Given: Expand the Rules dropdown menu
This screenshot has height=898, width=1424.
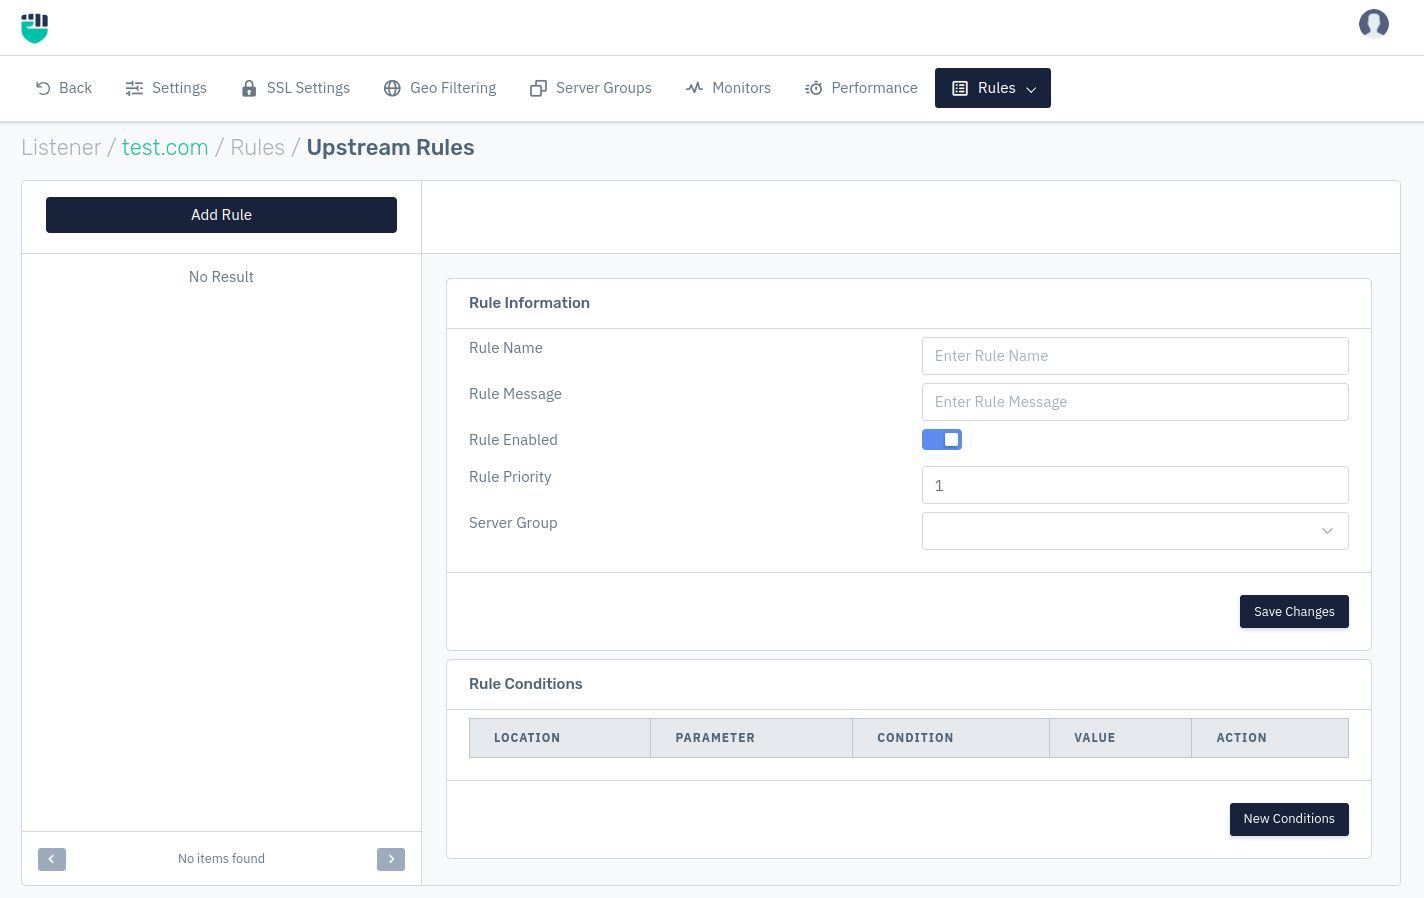Looking at the screenshot, I should tap(993, 88).
